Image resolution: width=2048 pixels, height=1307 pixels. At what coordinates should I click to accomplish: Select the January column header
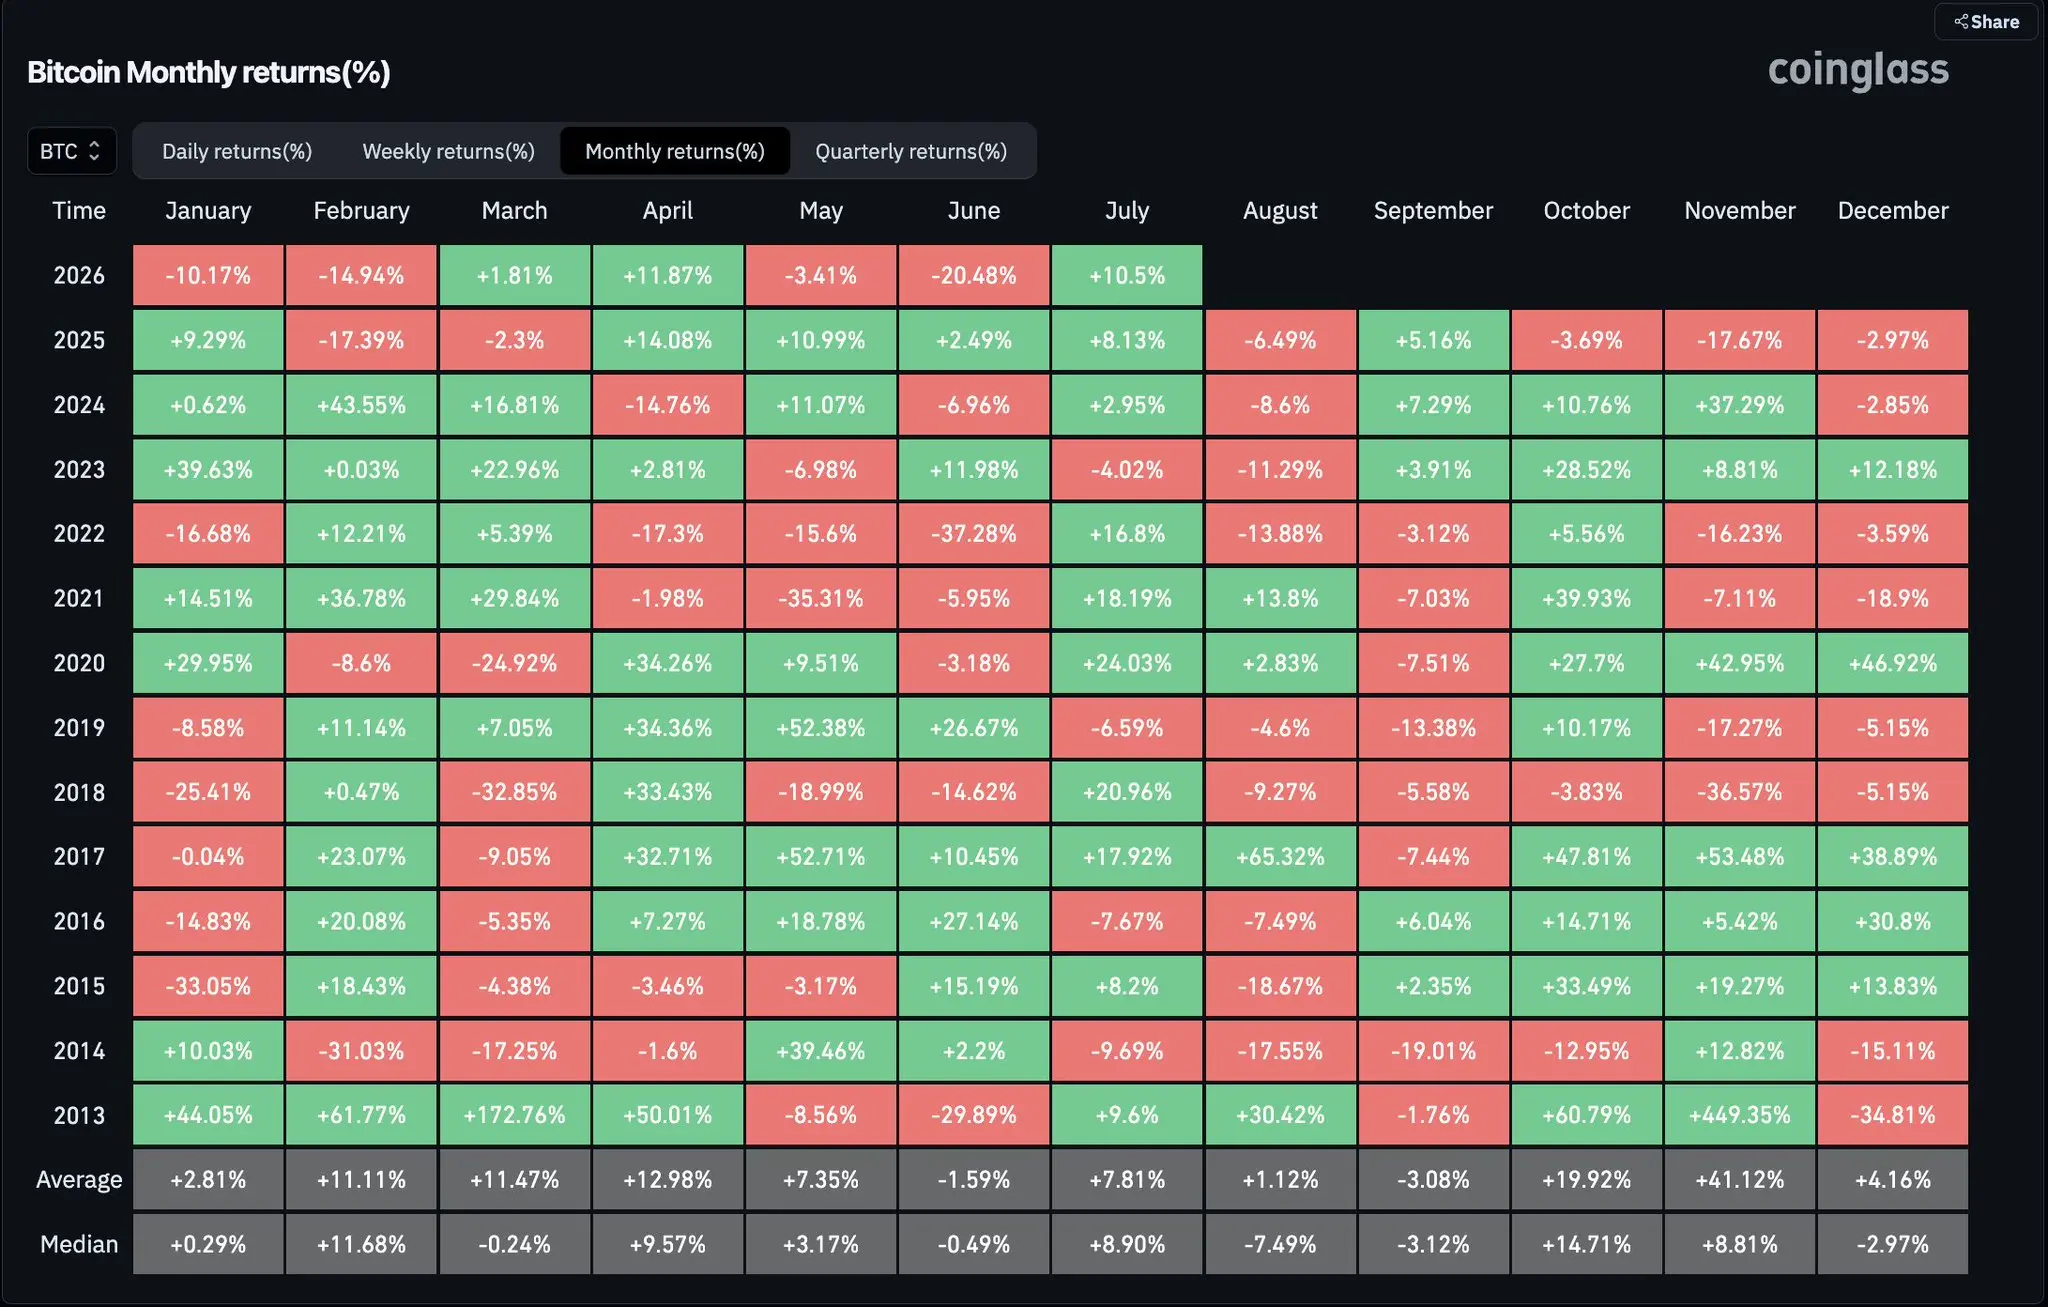(208, 210)
